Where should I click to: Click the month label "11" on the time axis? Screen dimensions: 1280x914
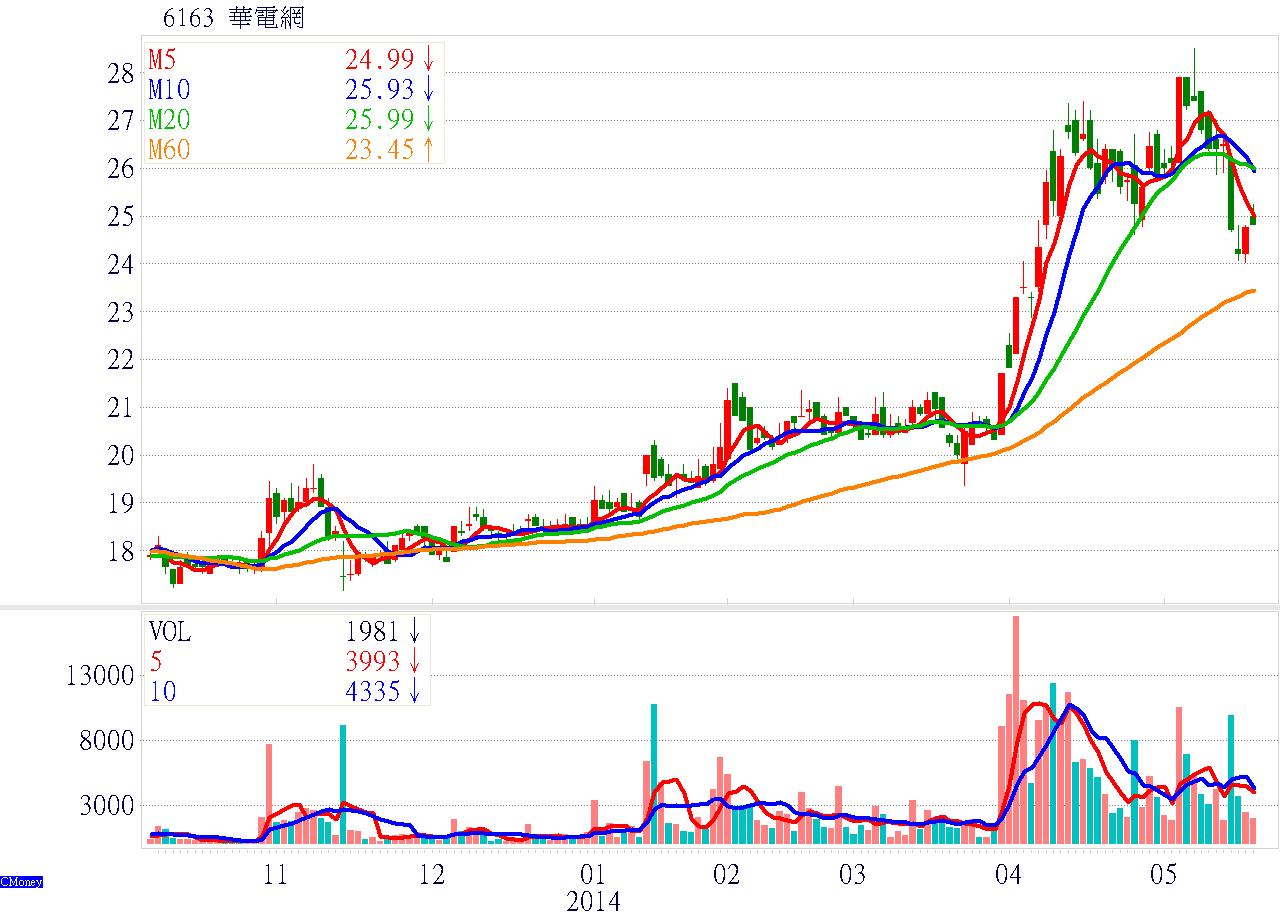coord(275,876)
